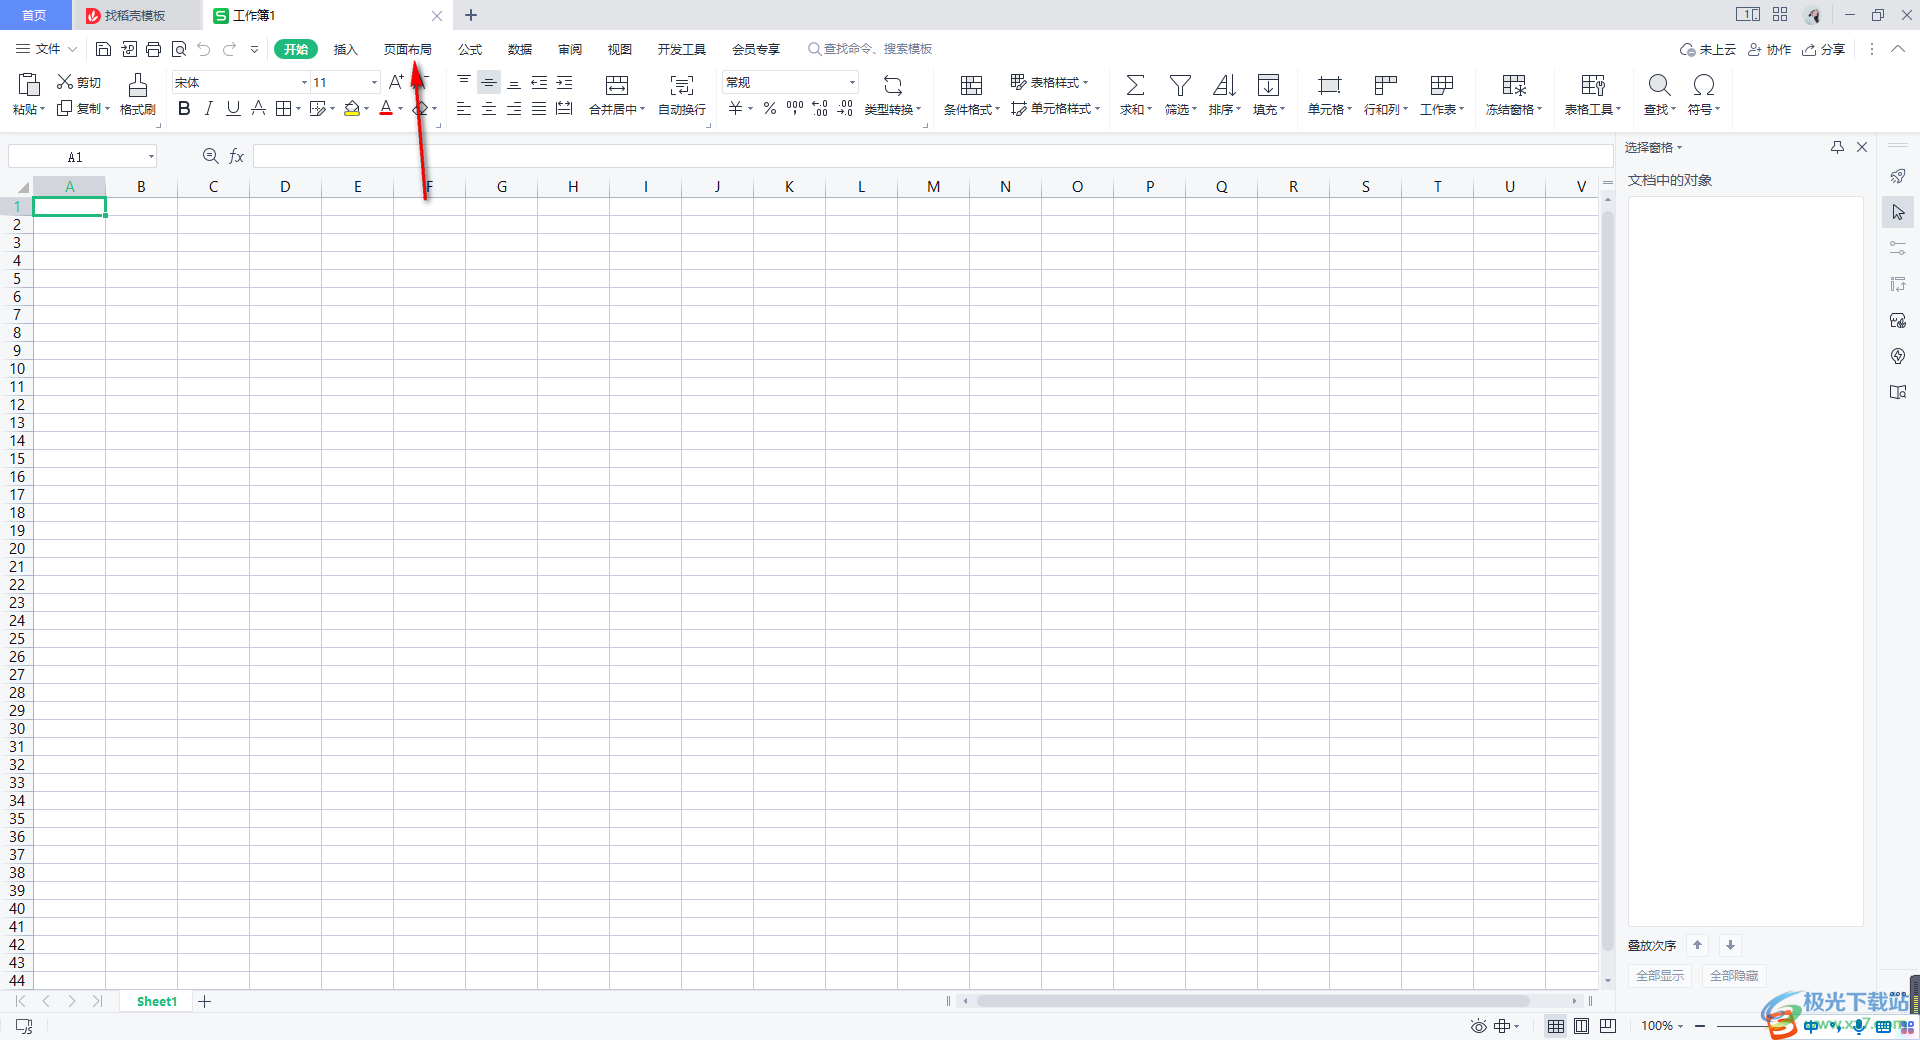Click the Save icon in quick access
1920x1040 pixels.
pyautogui.click(x=103, y=49)
